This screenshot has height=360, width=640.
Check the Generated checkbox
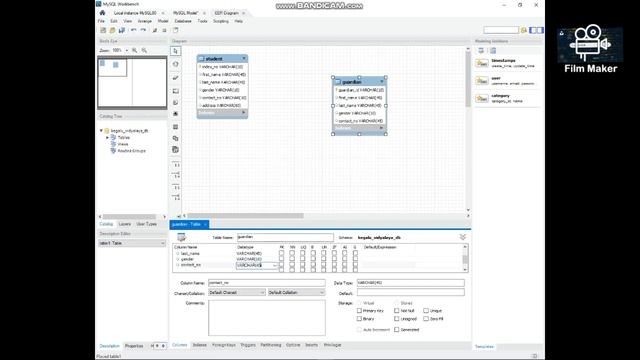[396, 329]
